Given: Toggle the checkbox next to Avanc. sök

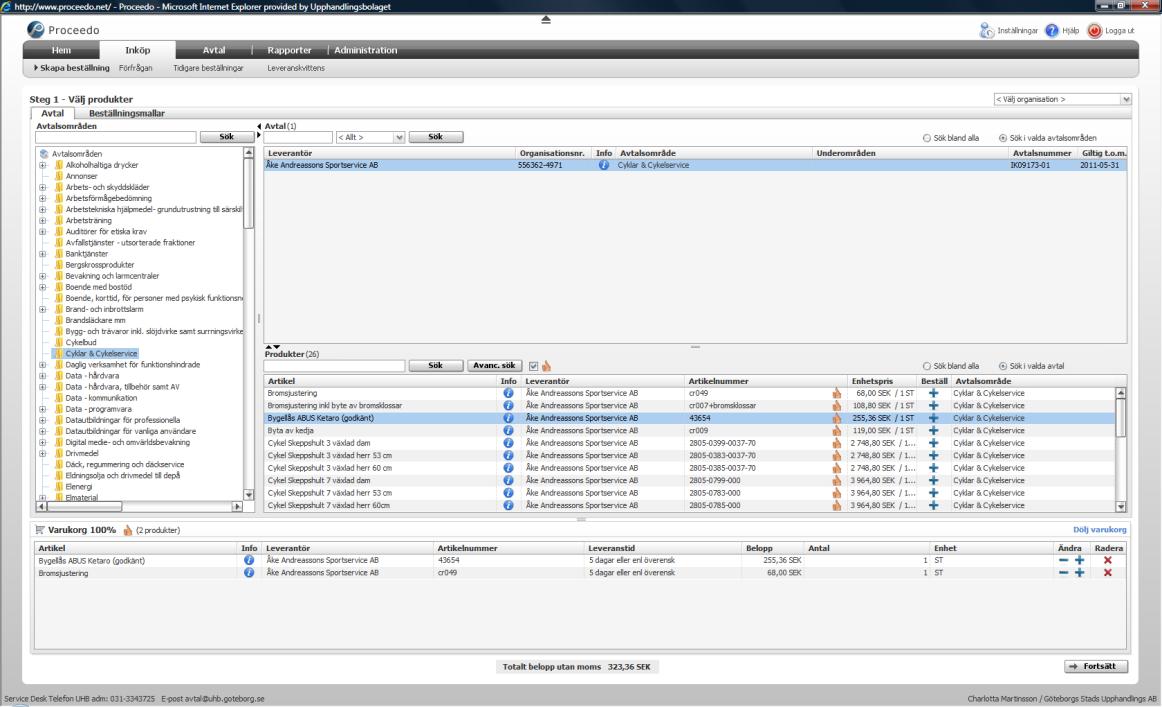Looking at the screenshot, I should [x=534, y=366].
